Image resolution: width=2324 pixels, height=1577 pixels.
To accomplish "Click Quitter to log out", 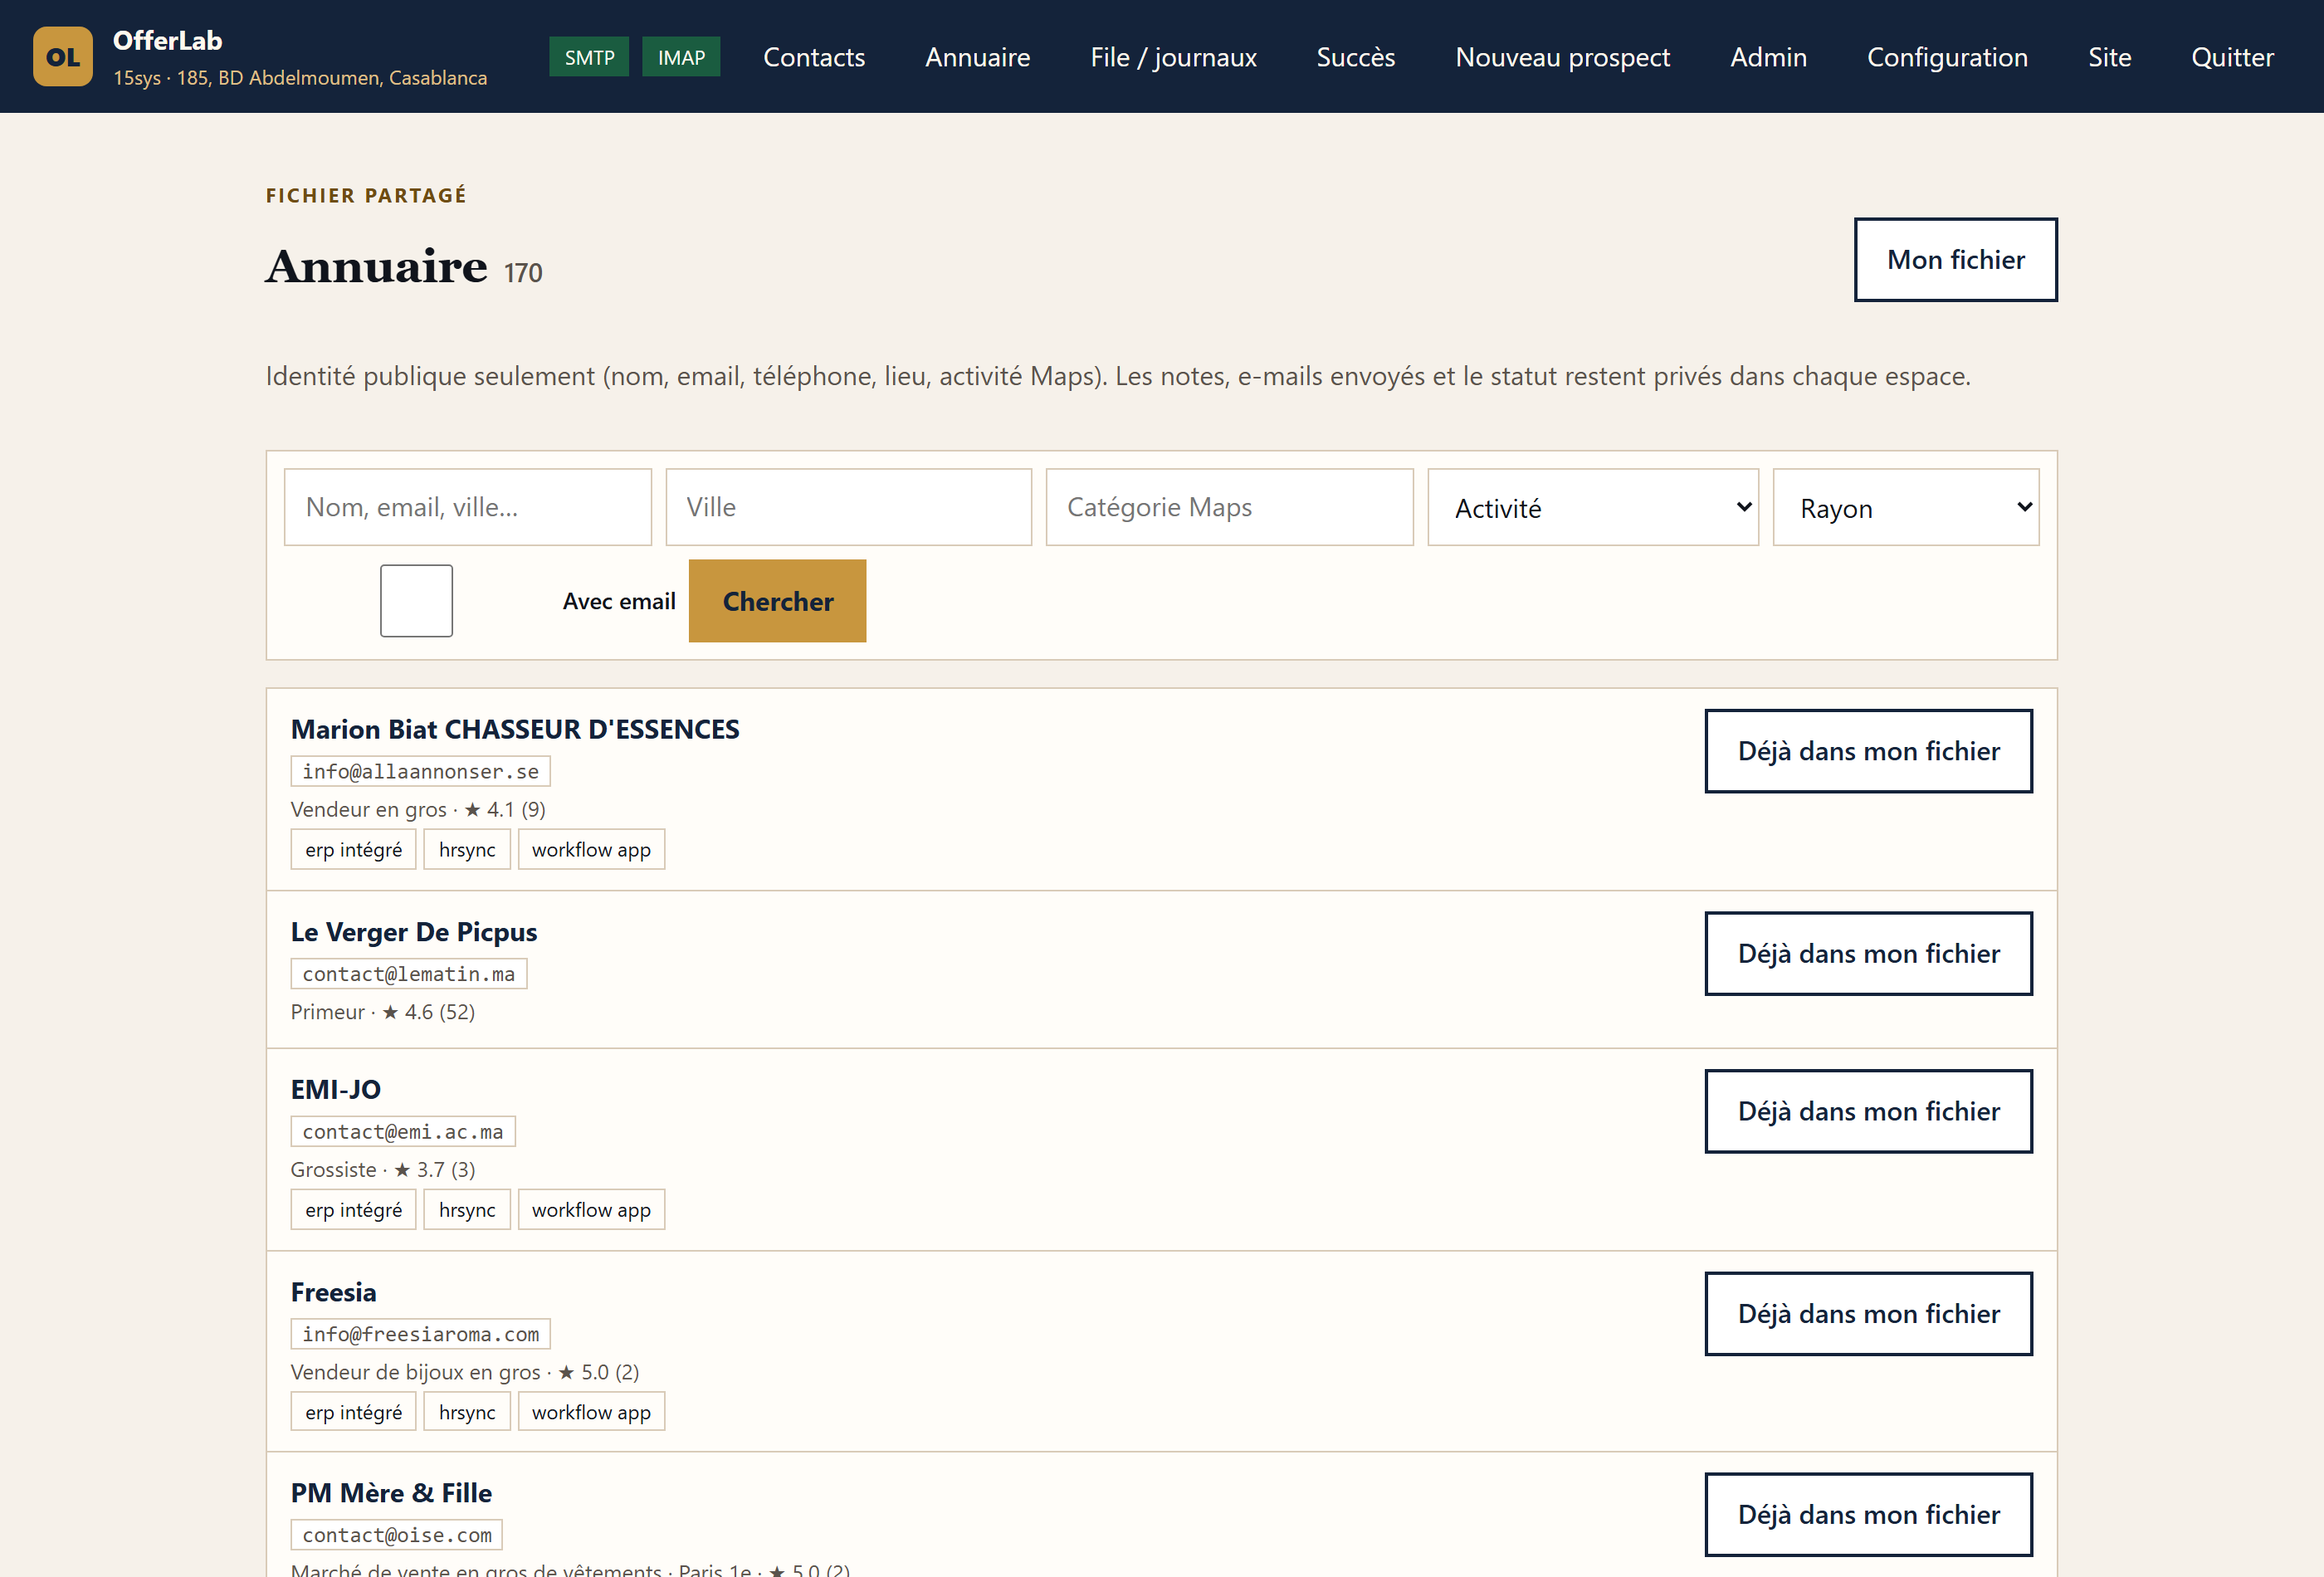I will 2232,57.
